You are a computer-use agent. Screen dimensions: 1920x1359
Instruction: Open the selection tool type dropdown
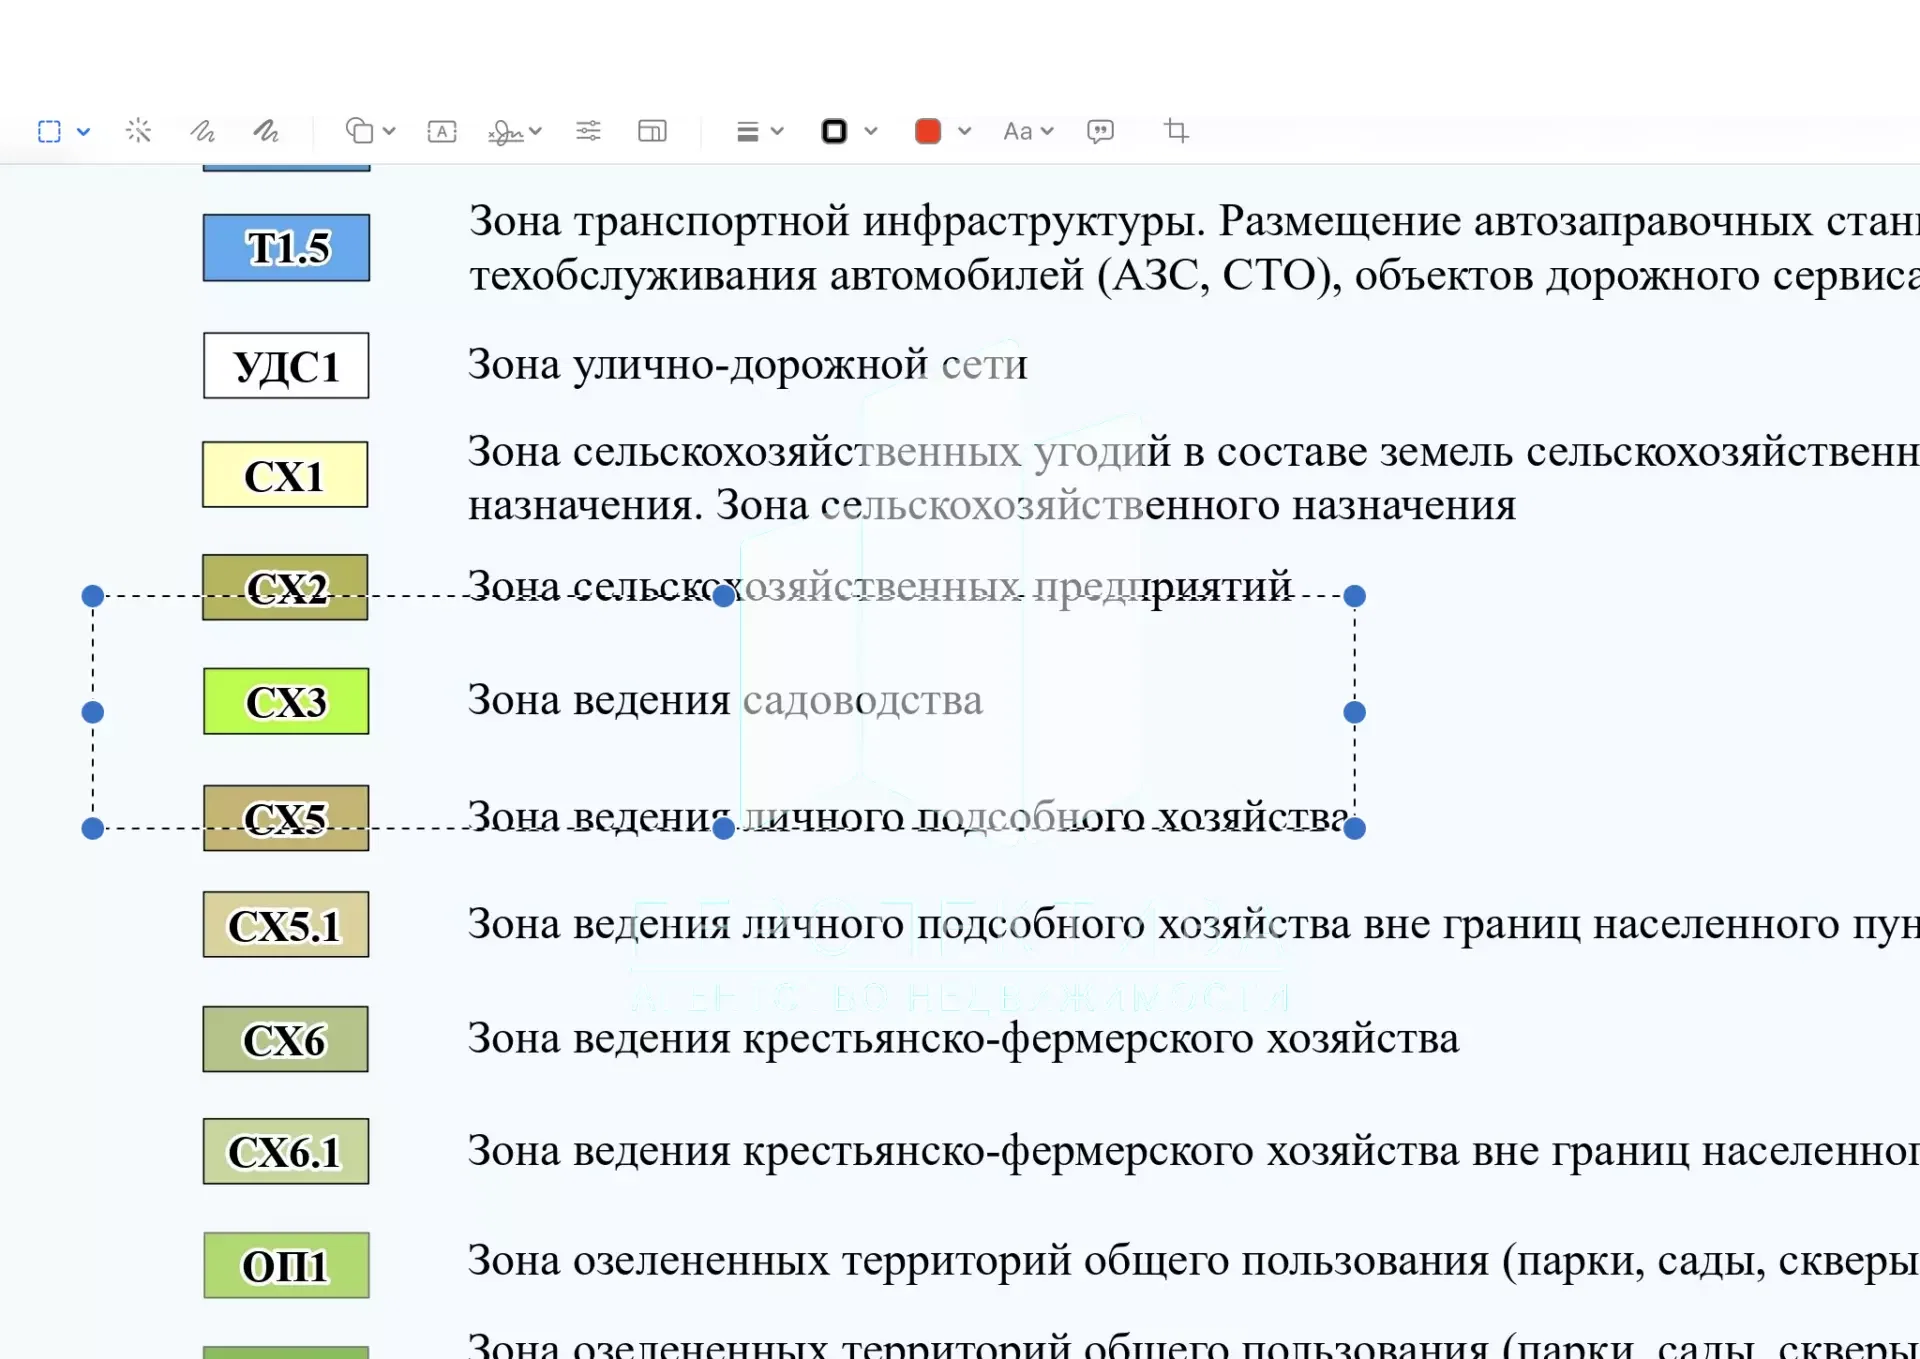(84, 131)
